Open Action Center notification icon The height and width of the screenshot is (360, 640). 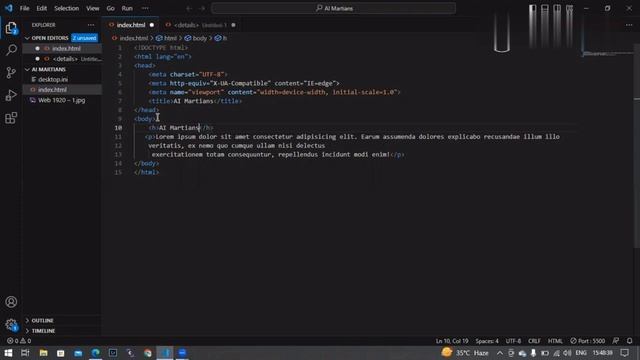(x=625, y=353)
